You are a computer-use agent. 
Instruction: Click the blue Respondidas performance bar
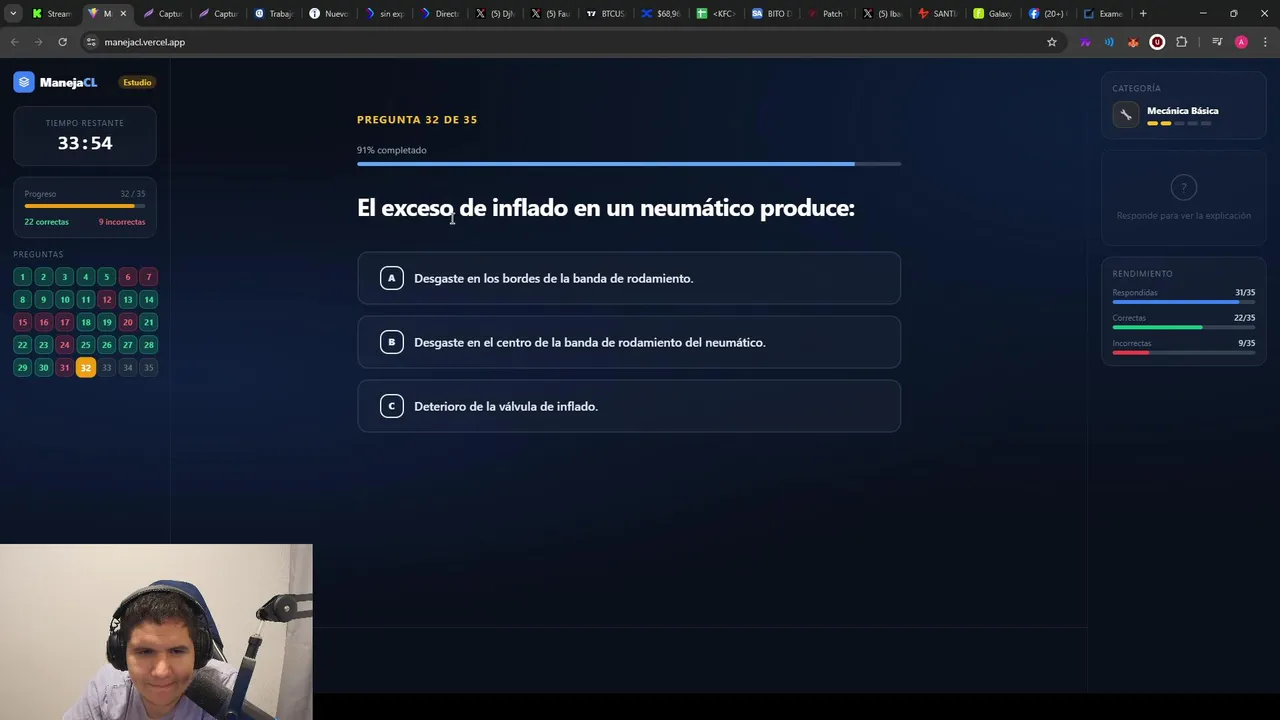pos(1183,302)
